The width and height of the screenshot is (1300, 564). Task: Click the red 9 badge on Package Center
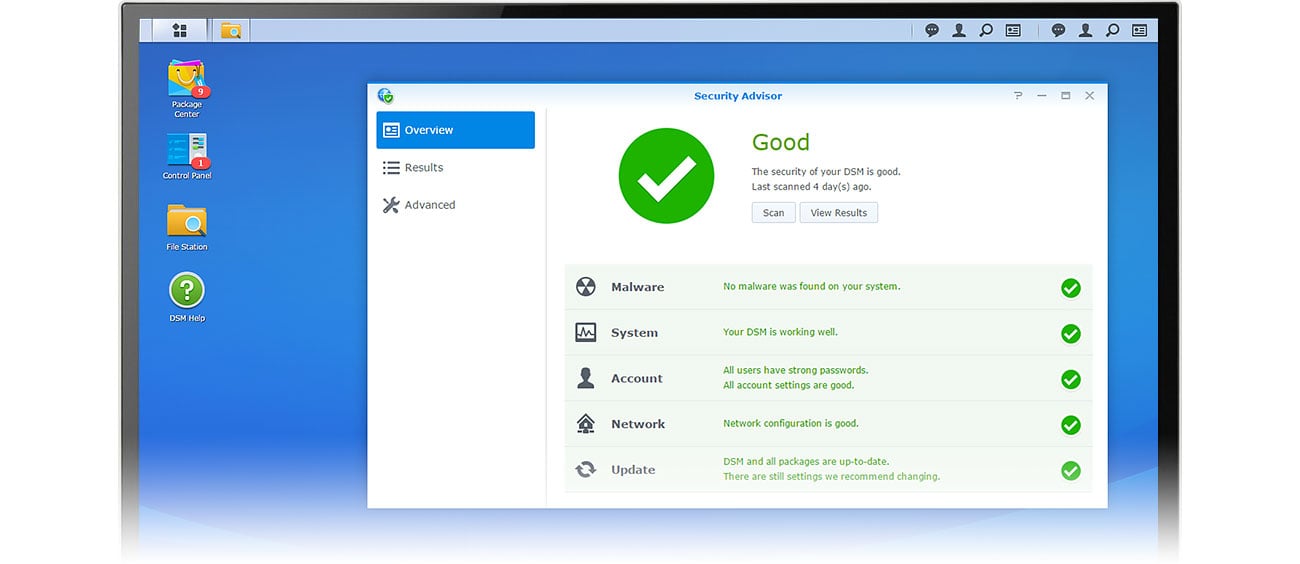201,91
